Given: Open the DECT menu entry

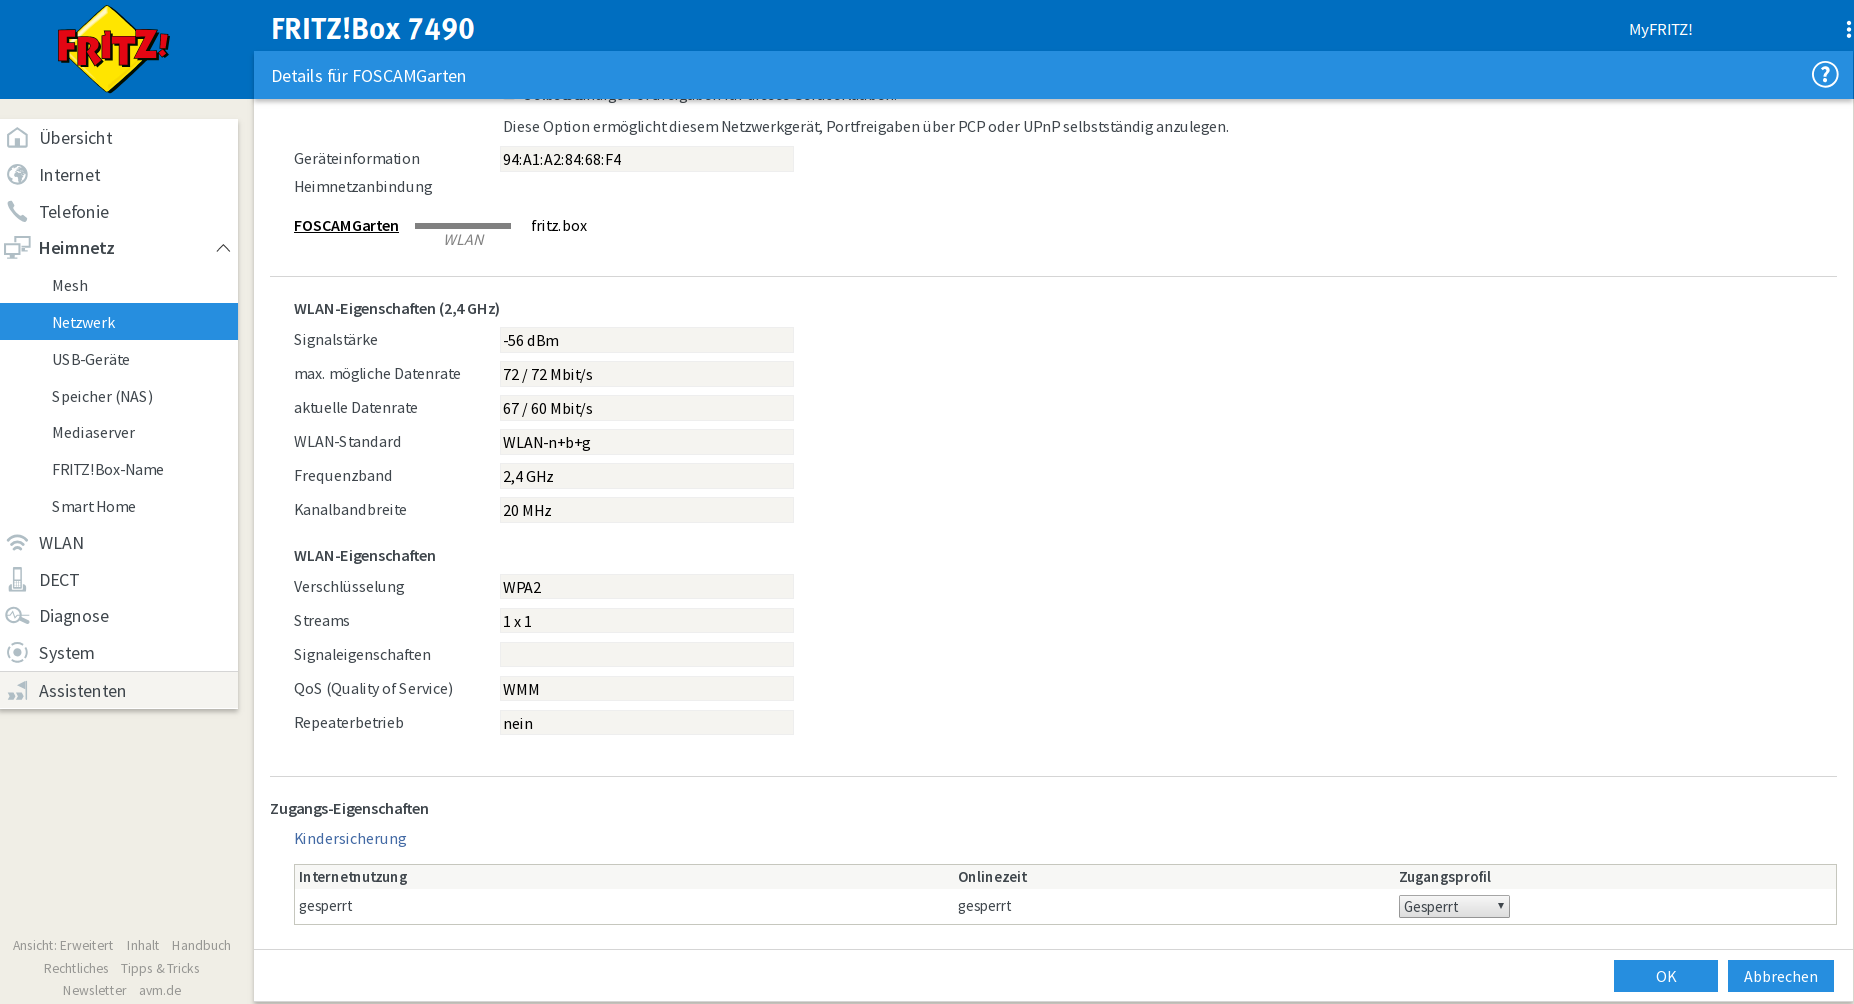Looking at the screenshot, I should [x=119, y=580].
